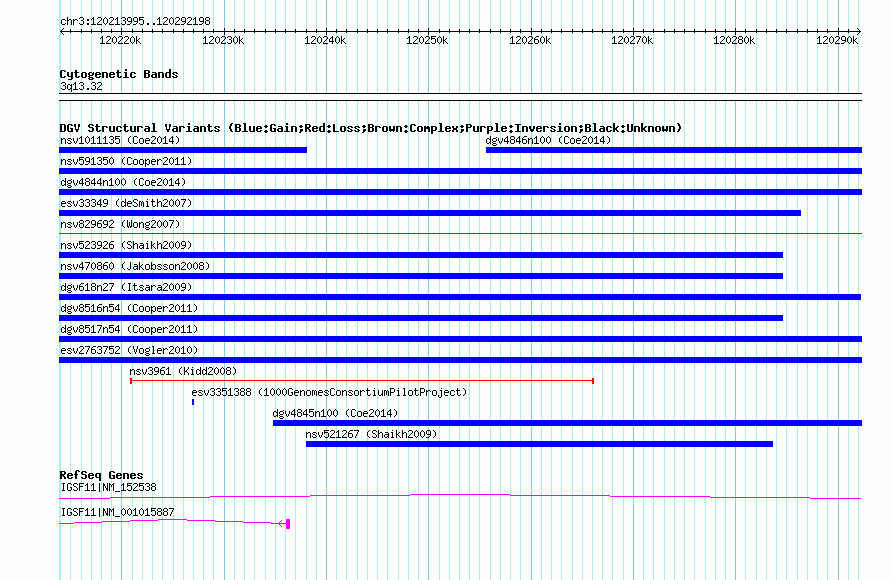Click the dgv4844n100 (Coe2014) label
The image size is (890, 580).
click(123, 182)
